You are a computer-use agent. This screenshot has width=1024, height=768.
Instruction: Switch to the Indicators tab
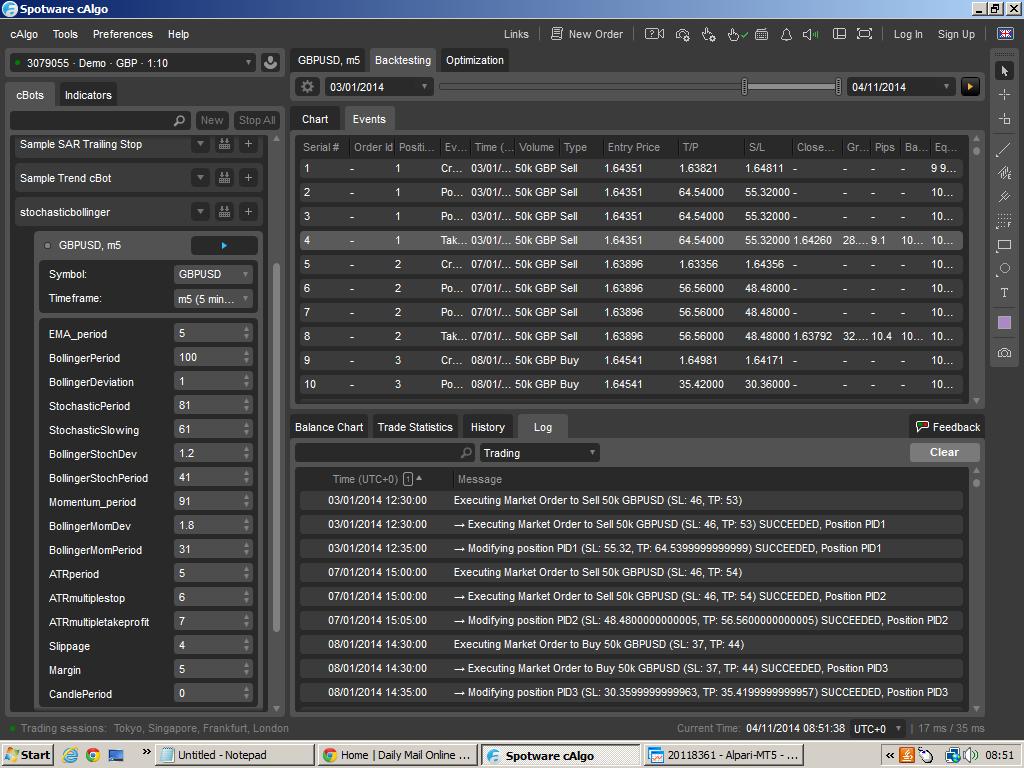[x=88, y=95]
